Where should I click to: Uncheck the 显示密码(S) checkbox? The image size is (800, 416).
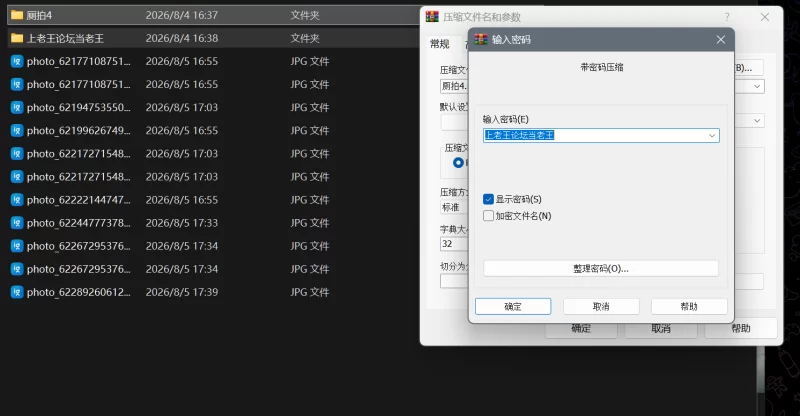[x=488, y=199]
